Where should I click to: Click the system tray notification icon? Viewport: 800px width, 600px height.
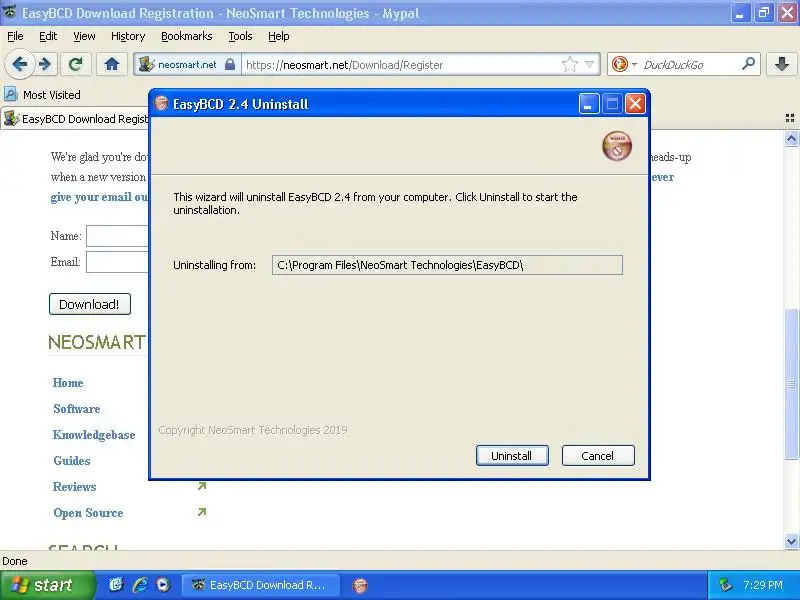click(x=724, y=585)
